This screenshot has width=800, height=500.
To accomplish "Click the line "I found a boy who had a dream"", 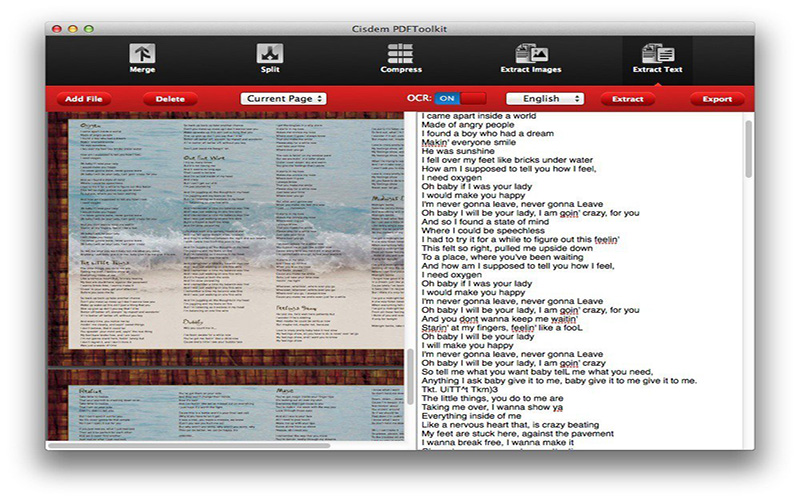I will [488, 133].
